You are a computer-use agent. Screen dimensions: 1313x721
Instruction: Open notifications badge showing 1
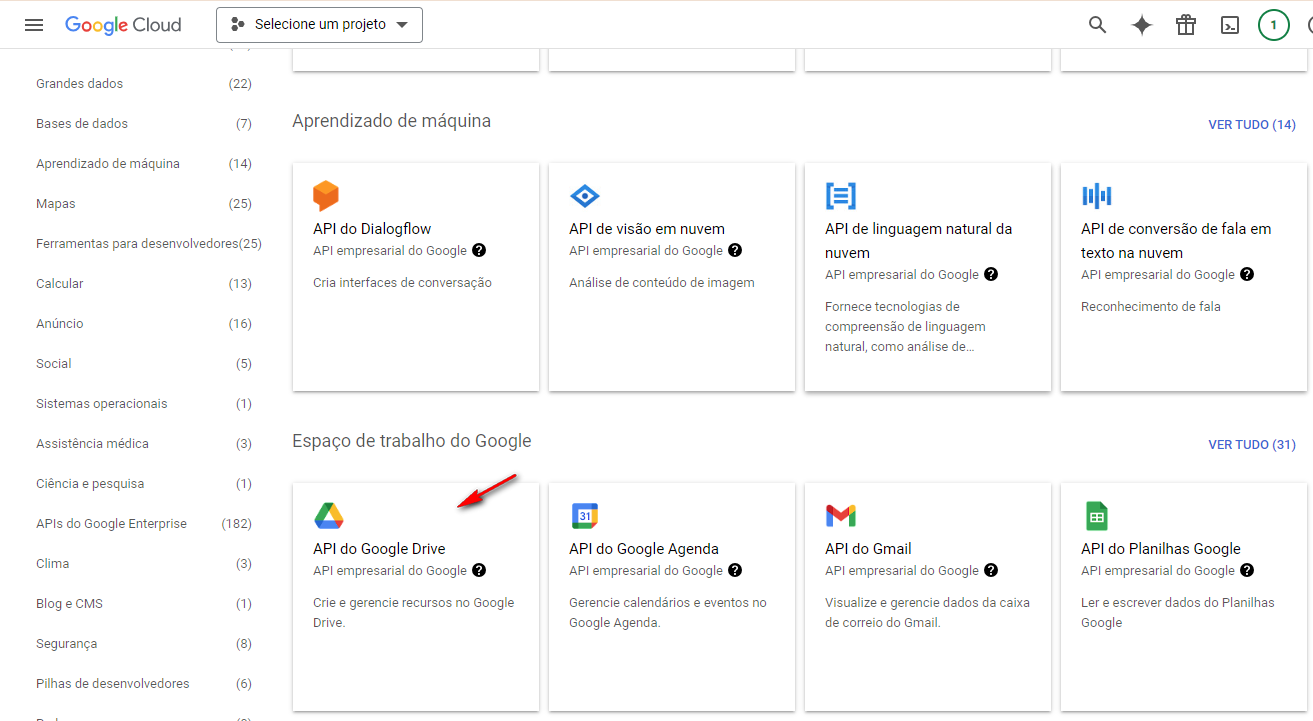tap(1273, 25)
